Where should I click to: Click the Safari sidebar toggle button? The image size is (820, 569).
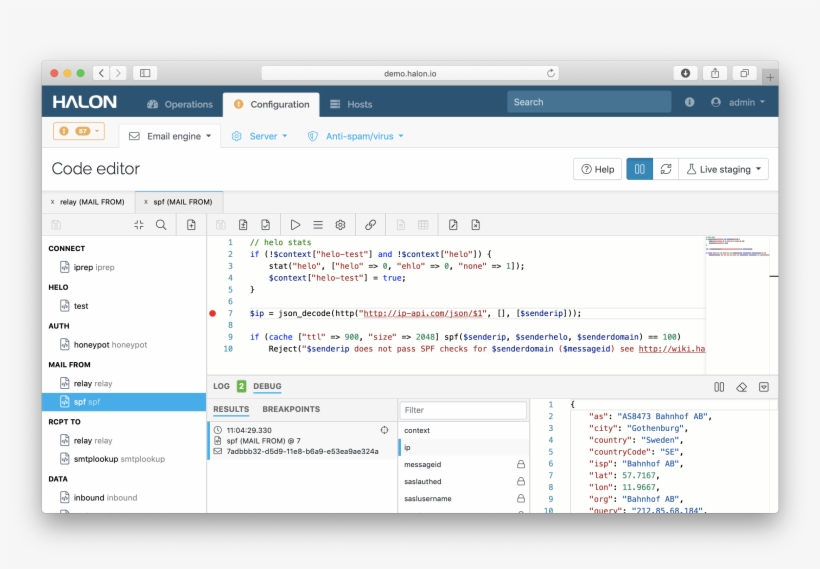click(145, 73)
